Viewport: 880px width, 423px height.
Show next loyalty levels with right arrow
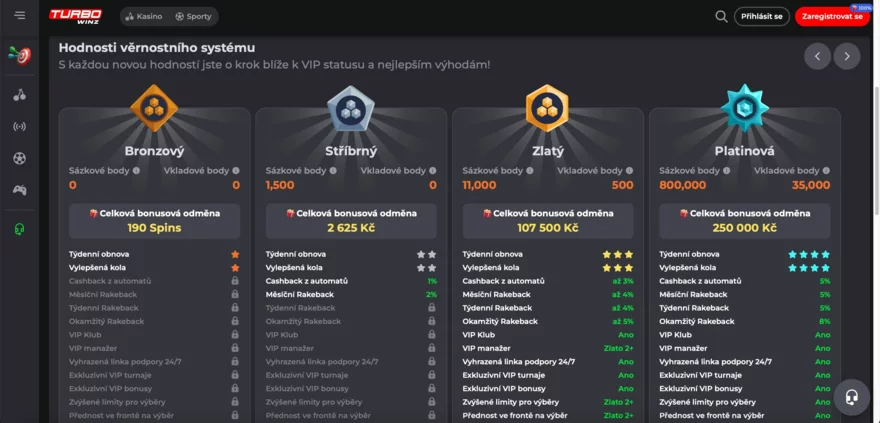tap(847, 56)
